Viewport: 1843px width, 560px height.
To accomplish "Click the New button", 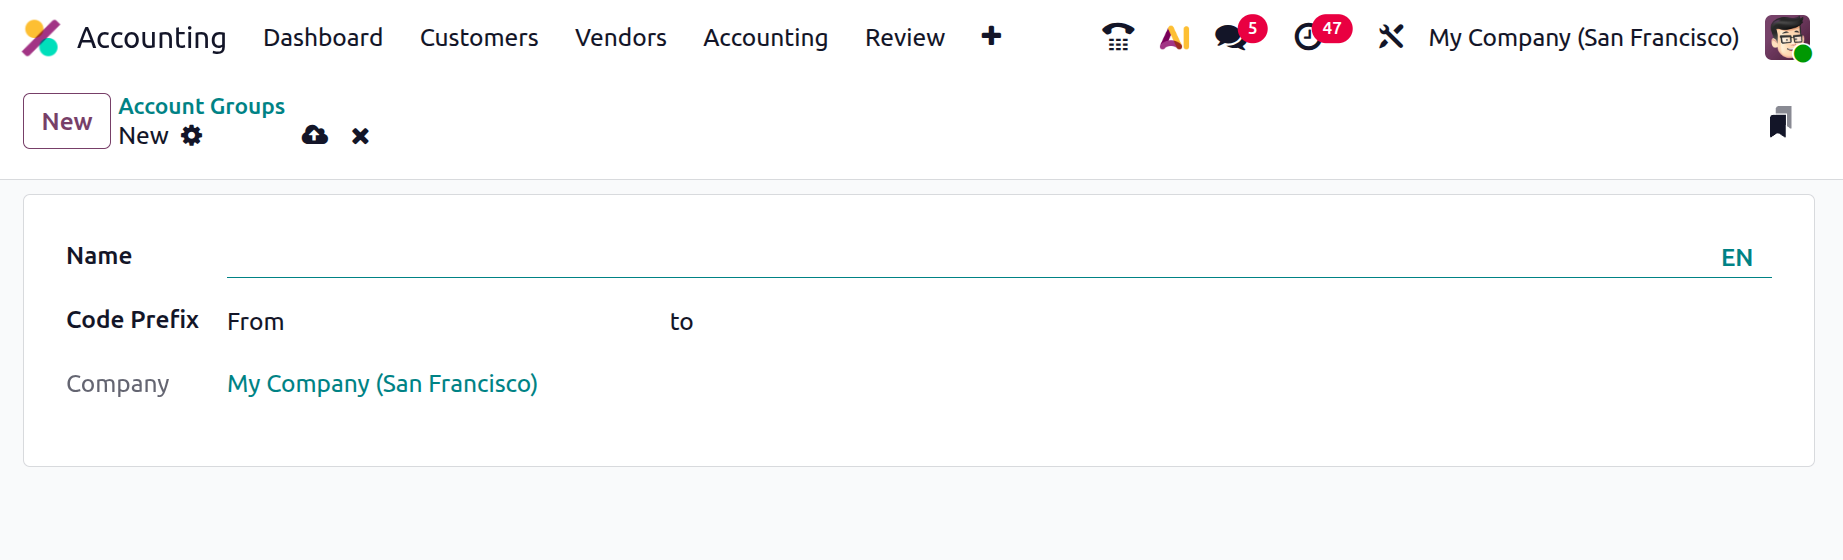I will [67, 121].
